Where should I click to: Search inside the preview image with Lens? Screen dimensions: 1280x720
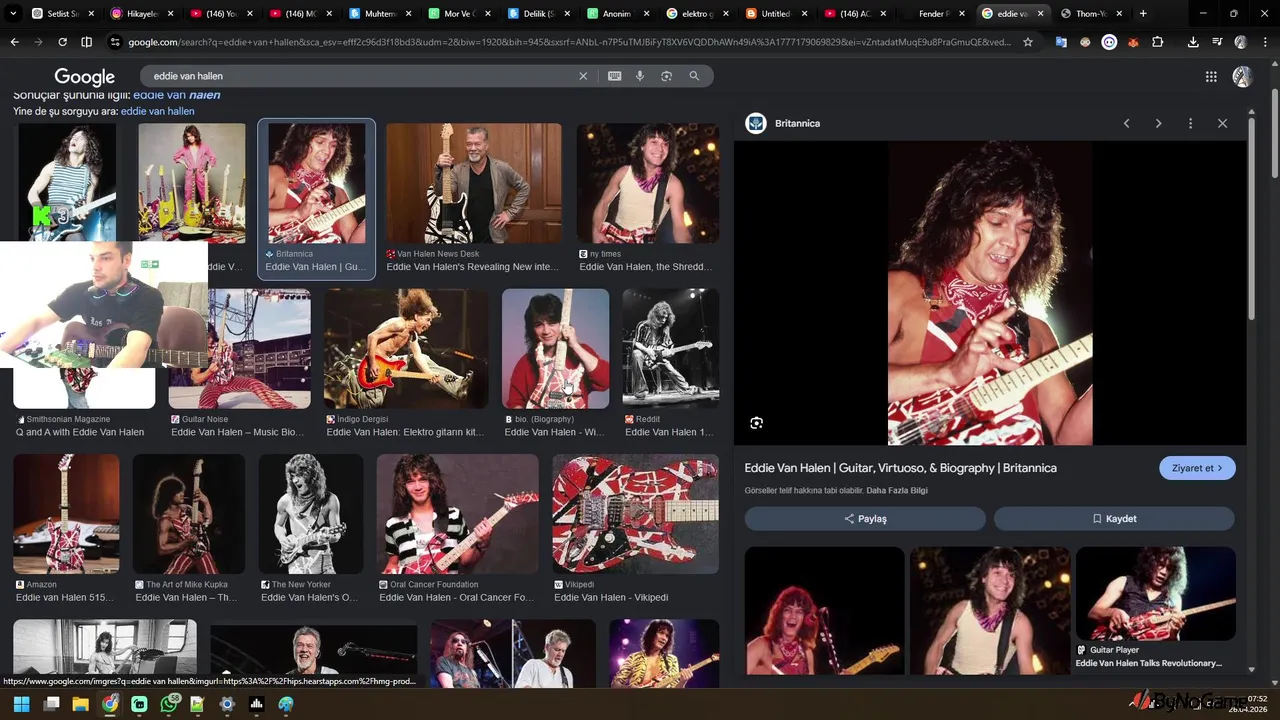757,423
